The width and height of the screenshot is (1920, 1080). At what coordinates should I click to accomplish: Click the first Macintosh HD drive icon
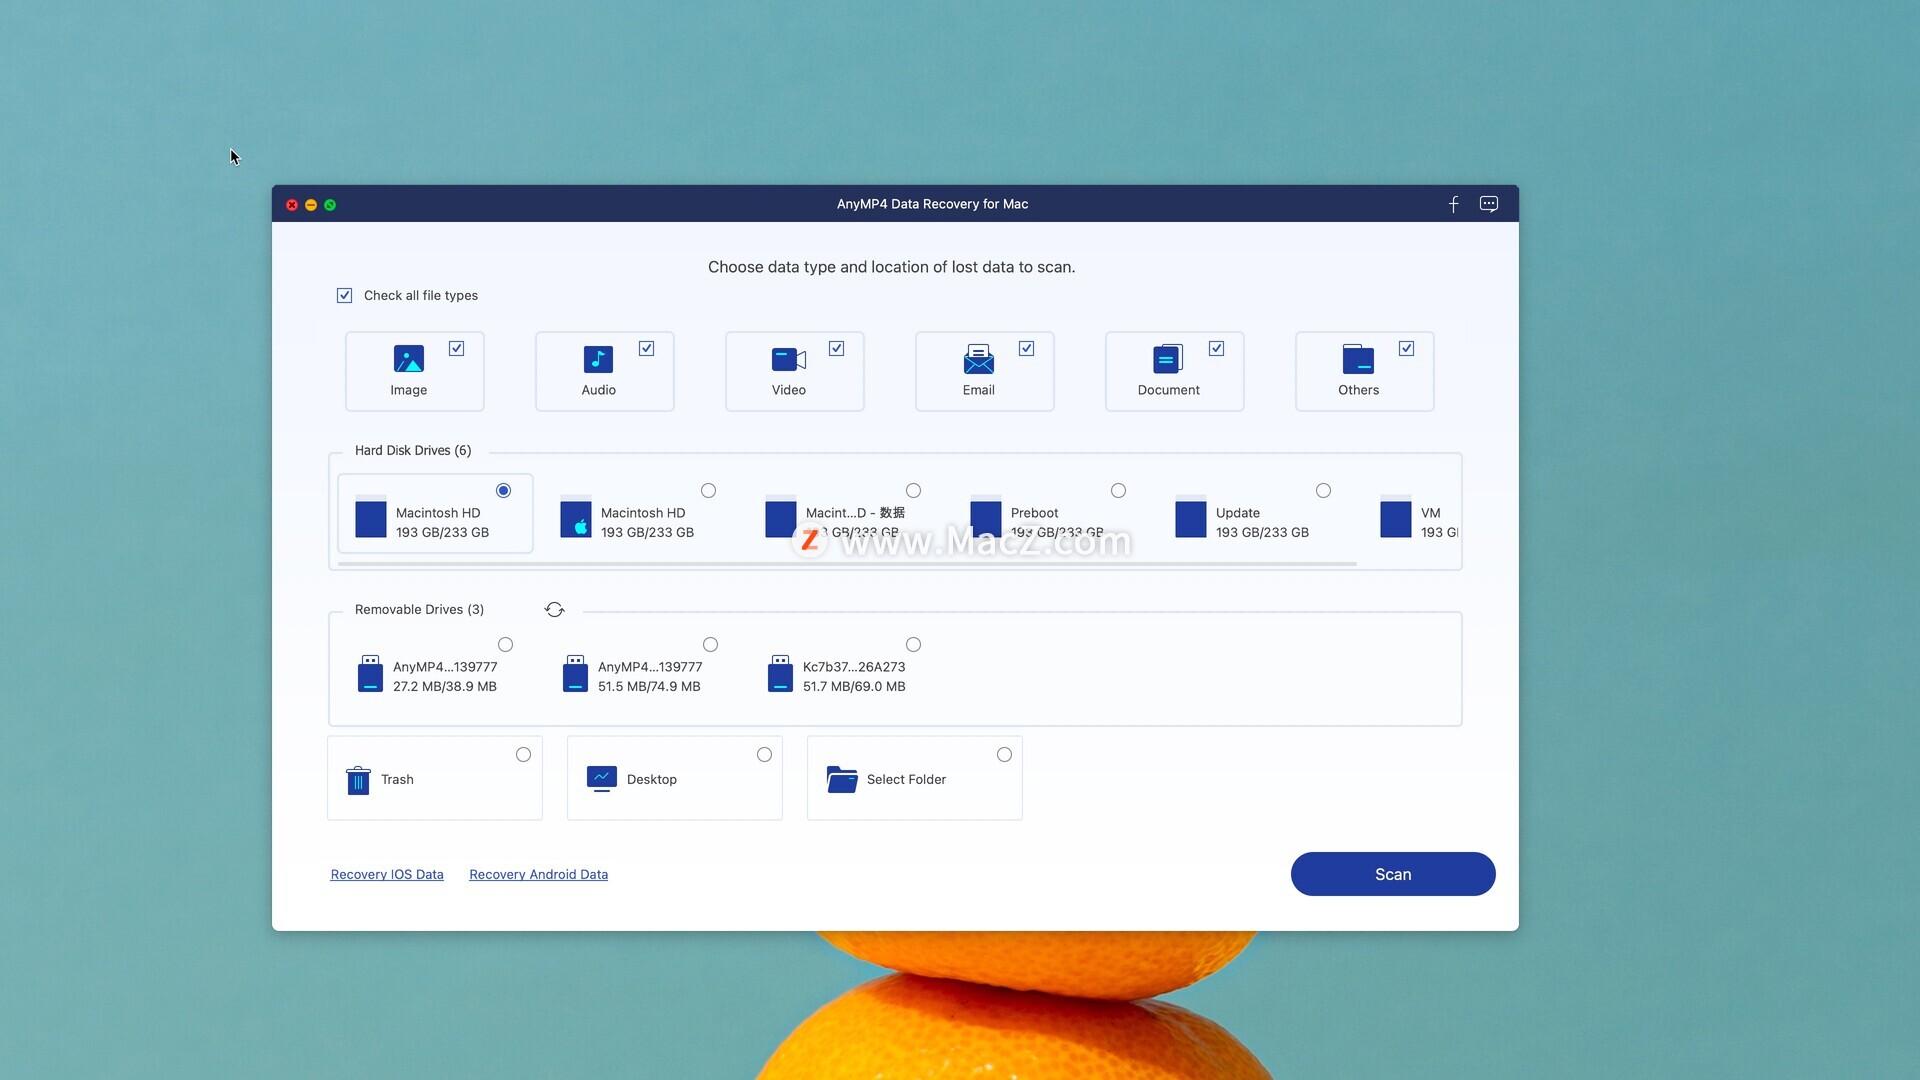coord(370,516)
